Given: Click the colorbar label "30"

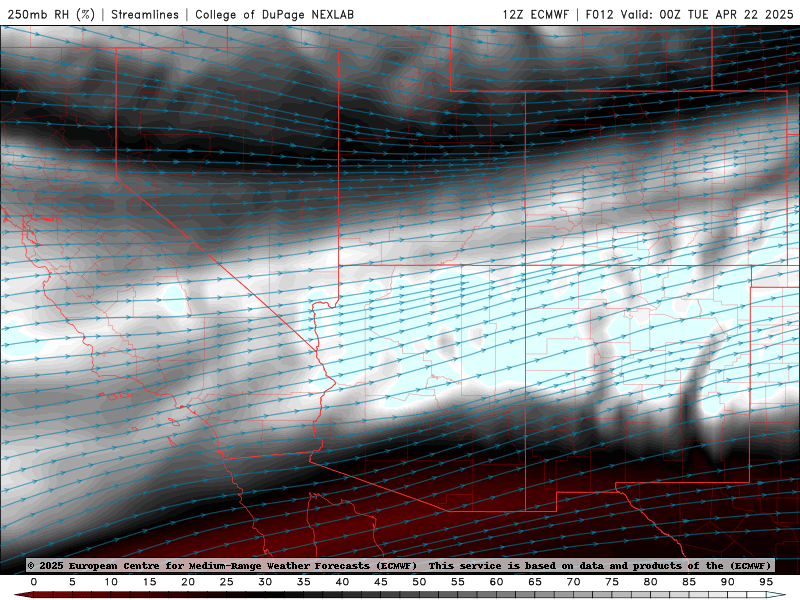Looking at the screenshot, I should 265,582.
